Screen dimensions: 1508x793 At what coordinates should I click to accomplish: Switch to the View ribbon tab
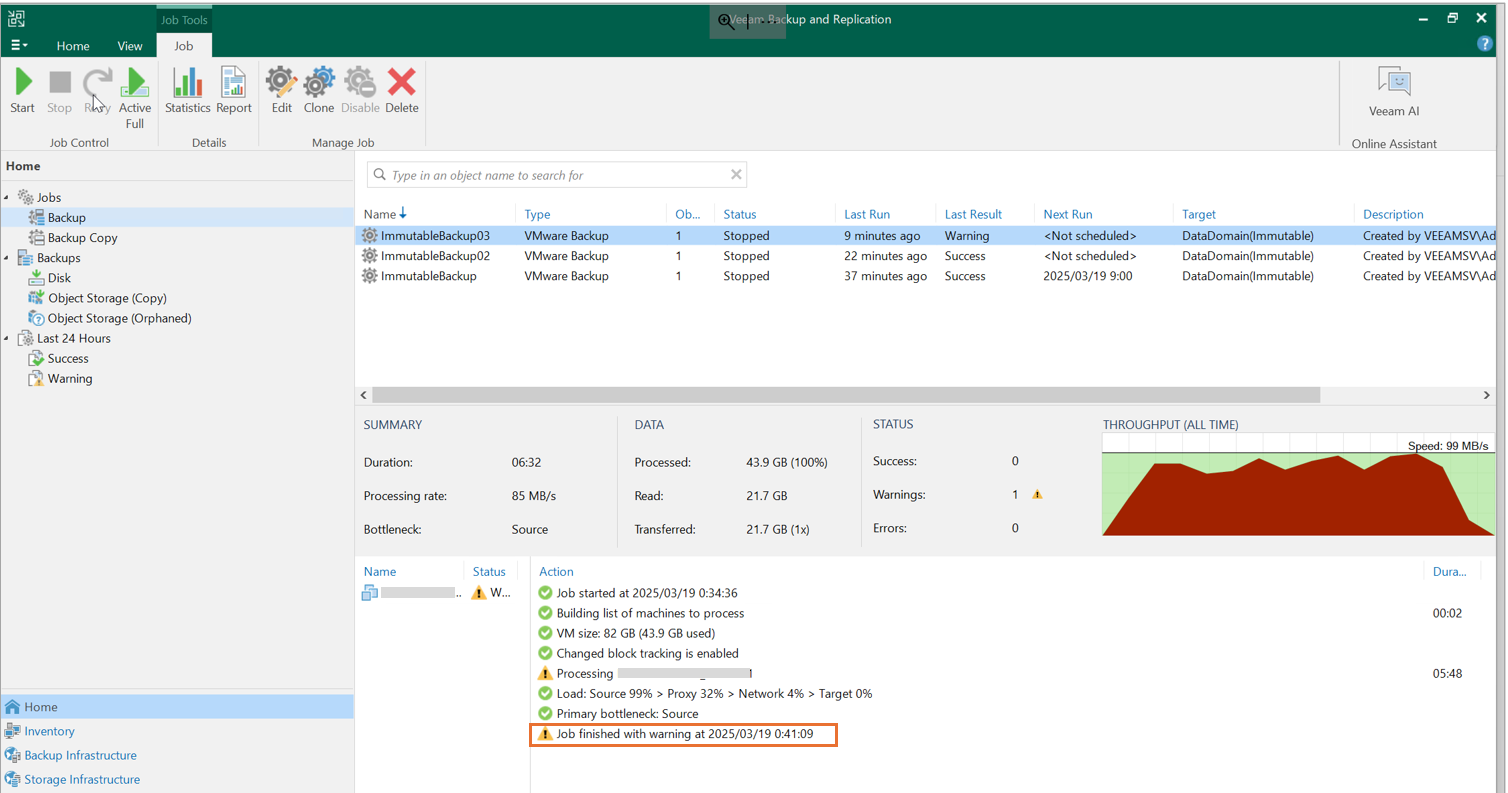click(130, 46)
